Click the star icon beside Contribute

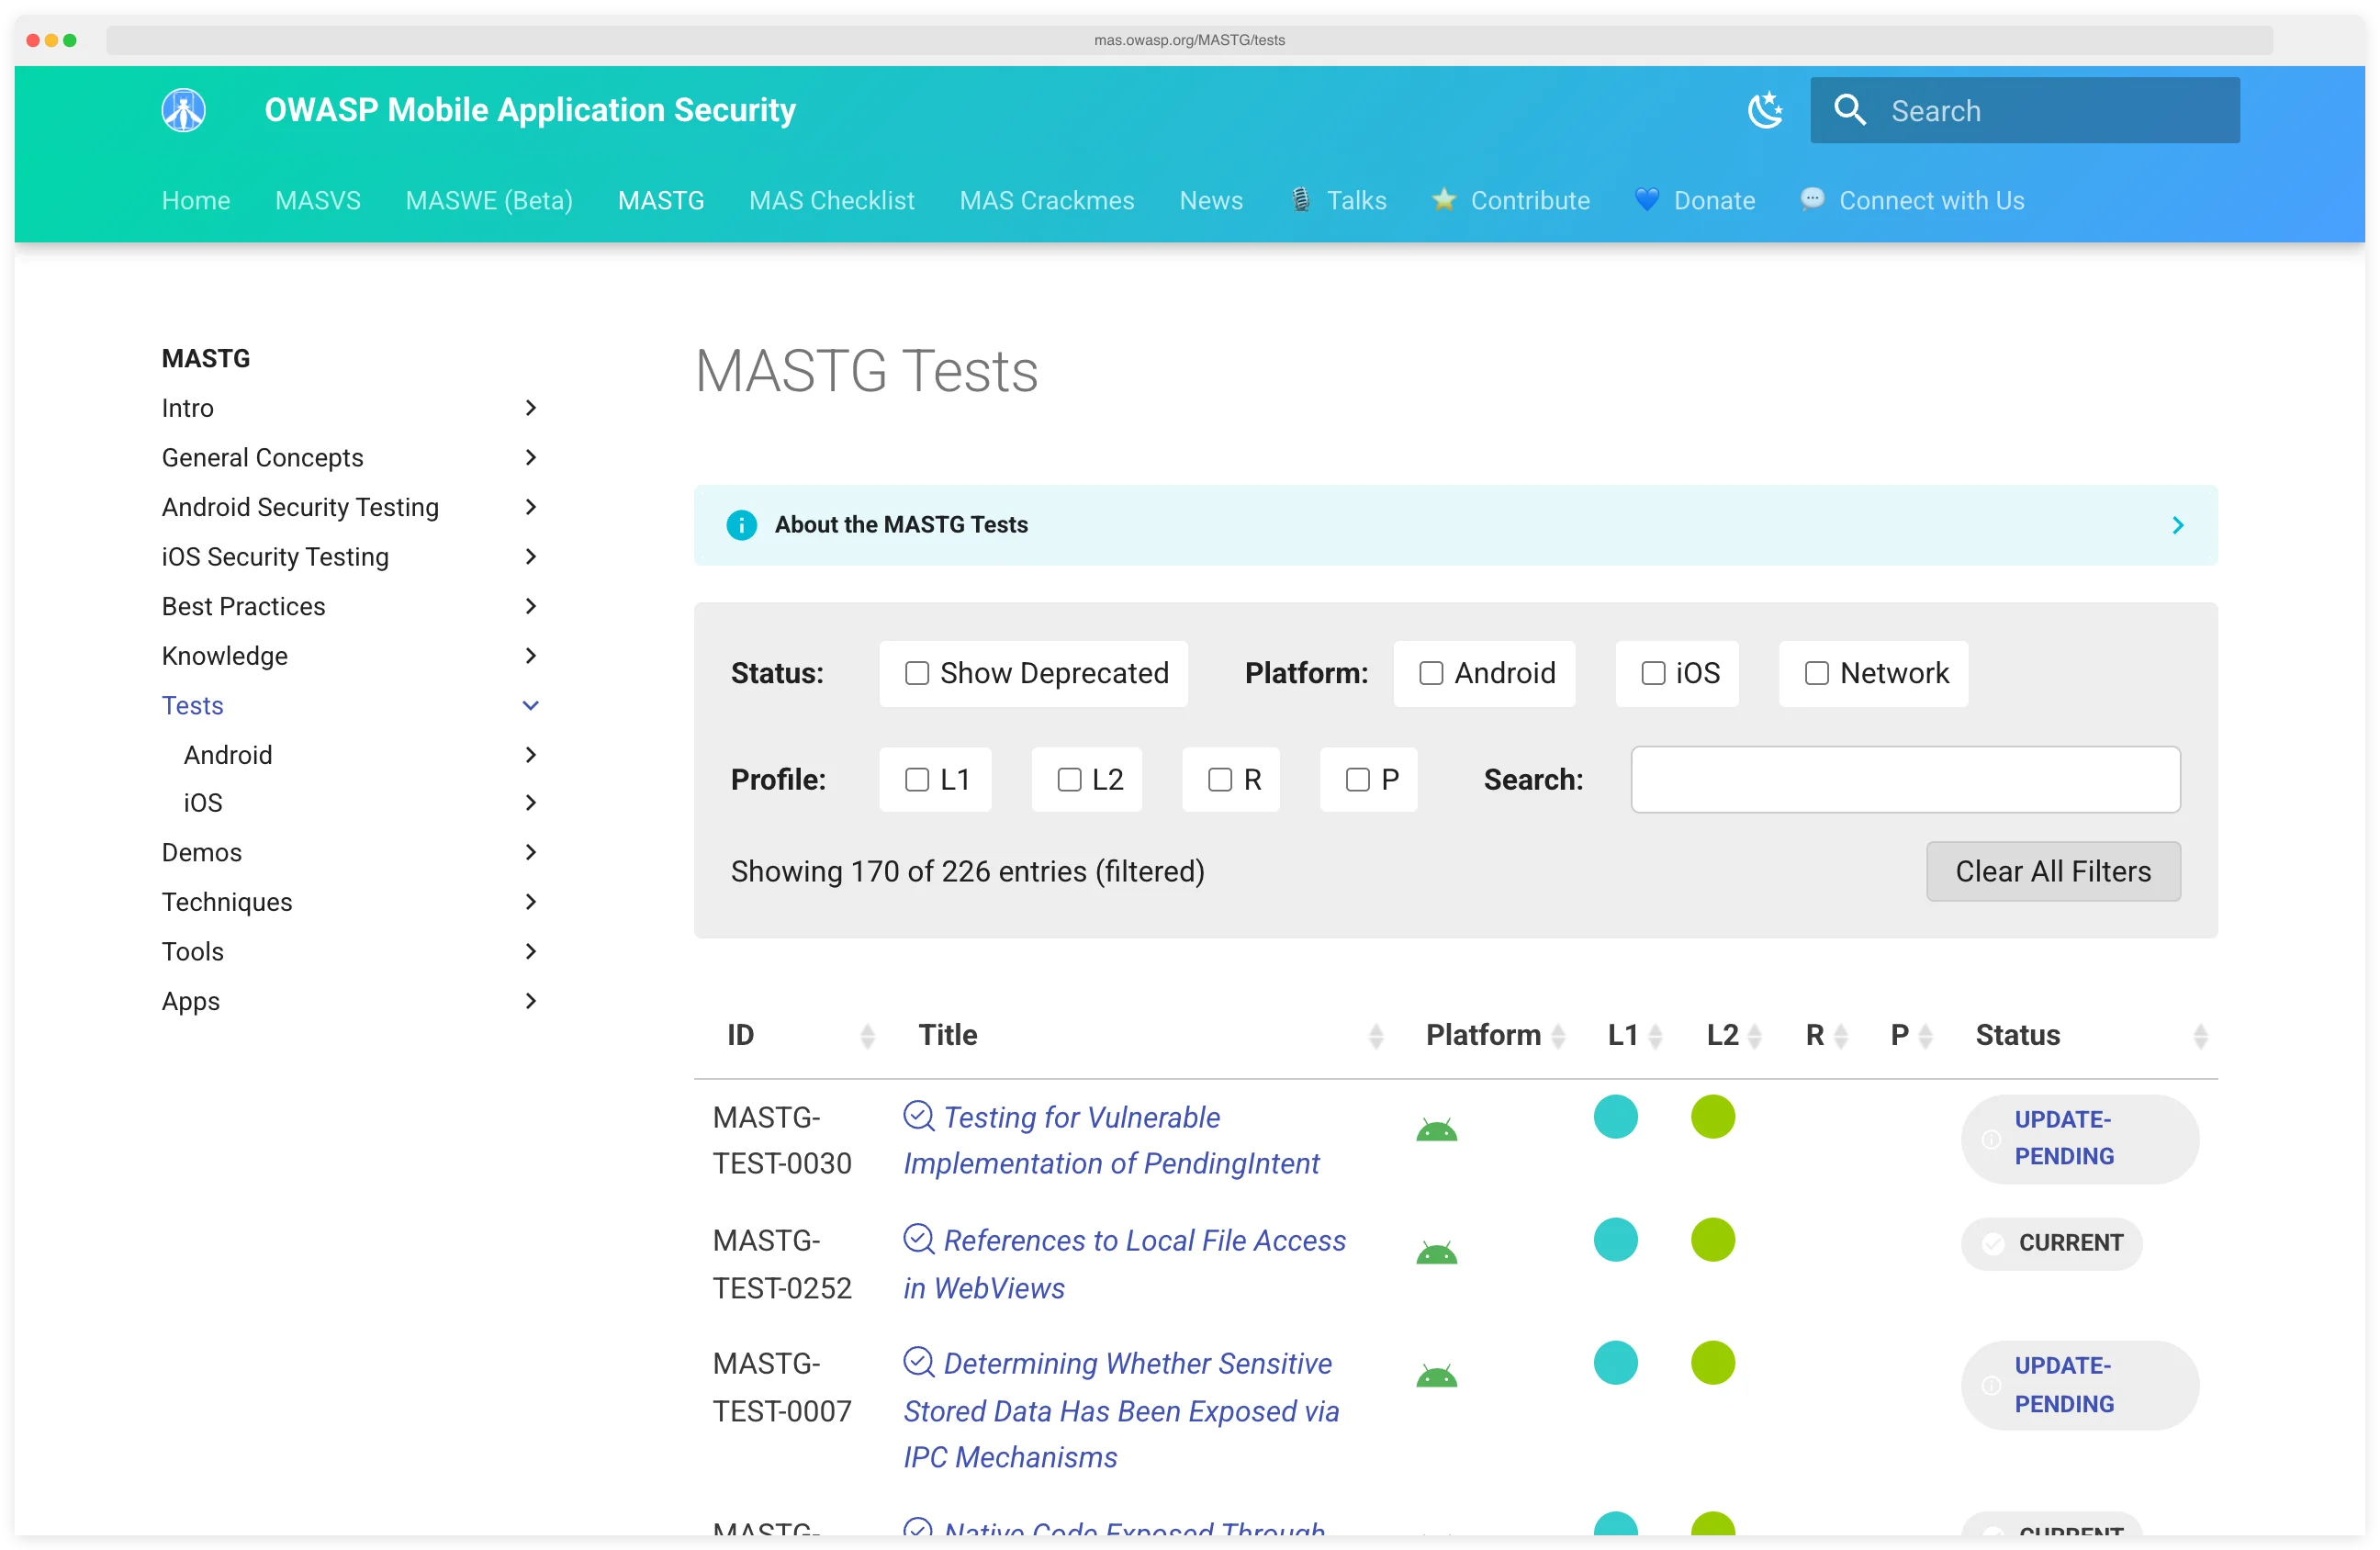point(1444,199)
